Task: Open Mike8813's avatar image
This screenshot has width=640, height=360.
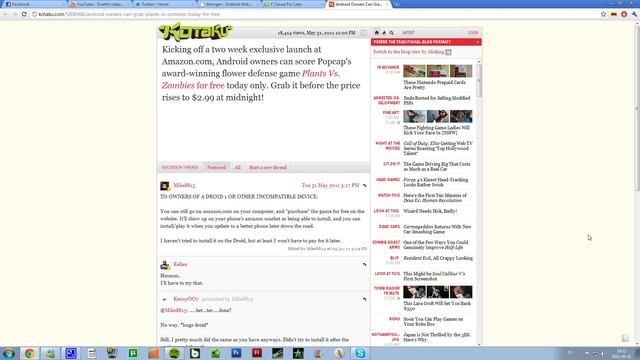Action: [x=164, y=186]
